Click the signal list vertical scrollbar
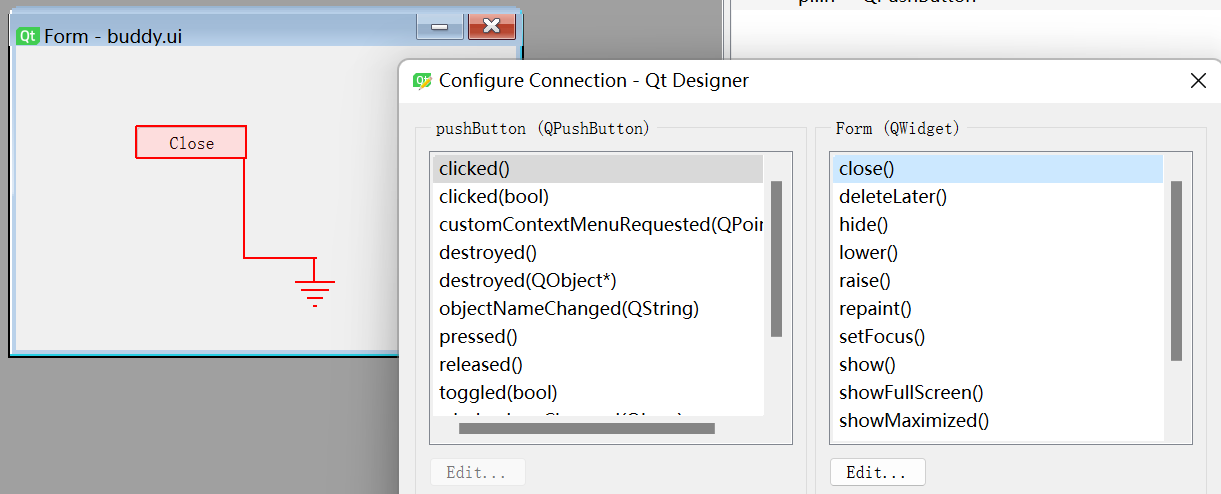This screenshot has height=494, width=1221. 776,259
